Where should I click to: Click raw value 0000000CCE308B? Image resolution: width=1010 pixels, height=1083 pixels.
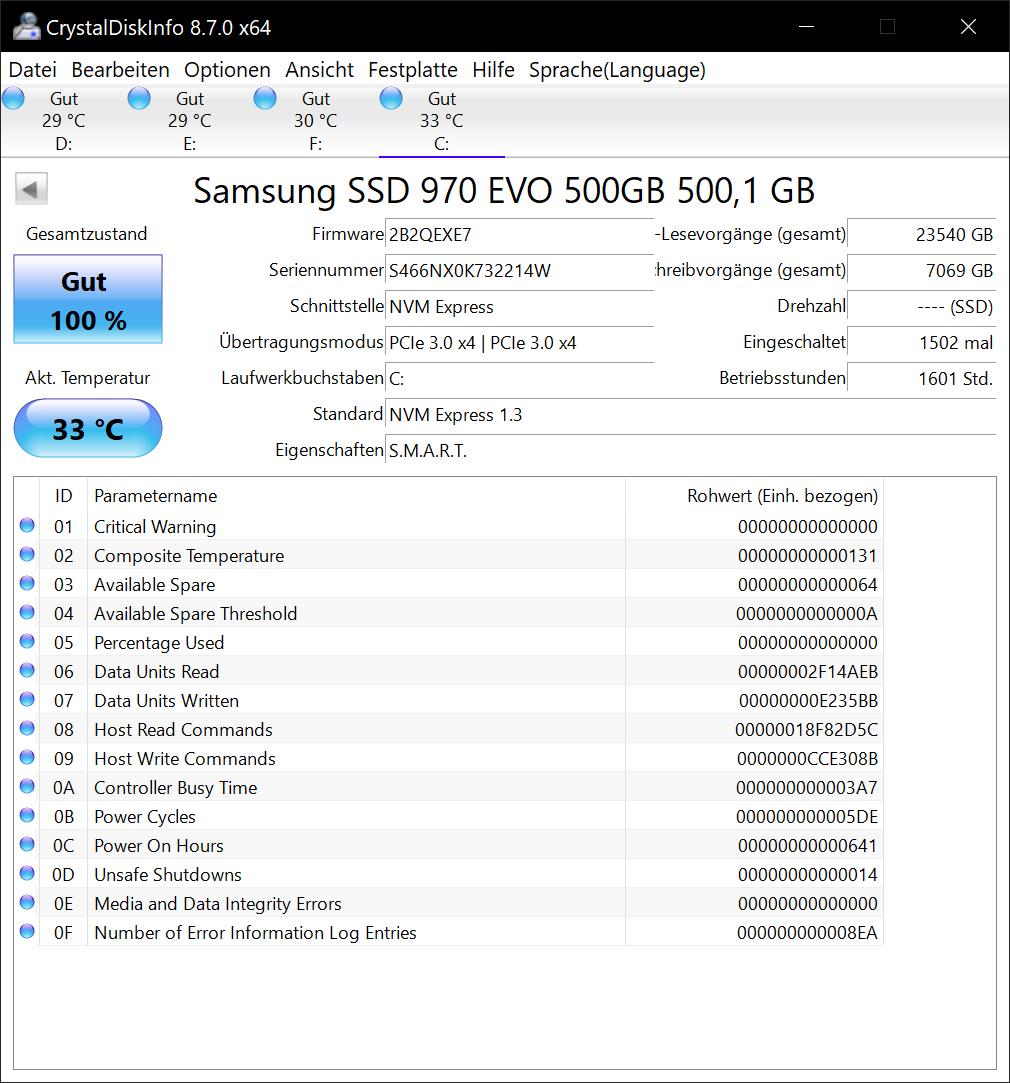[808, 759]
